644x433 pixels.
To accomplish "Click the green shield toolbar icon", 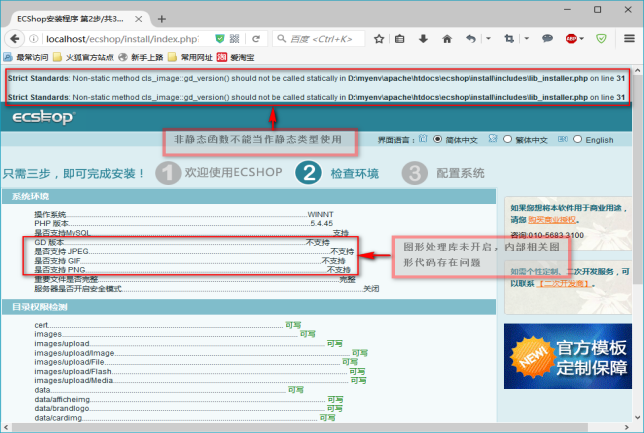I will click(601, 39).
